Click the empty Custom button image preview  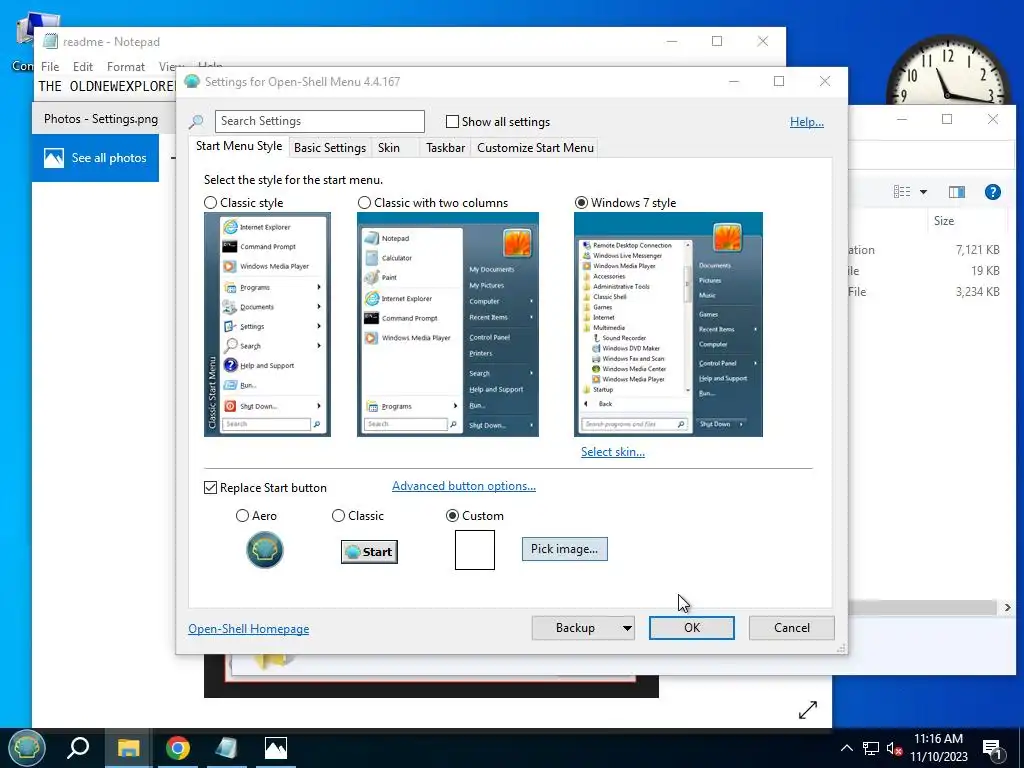[475, 550]
